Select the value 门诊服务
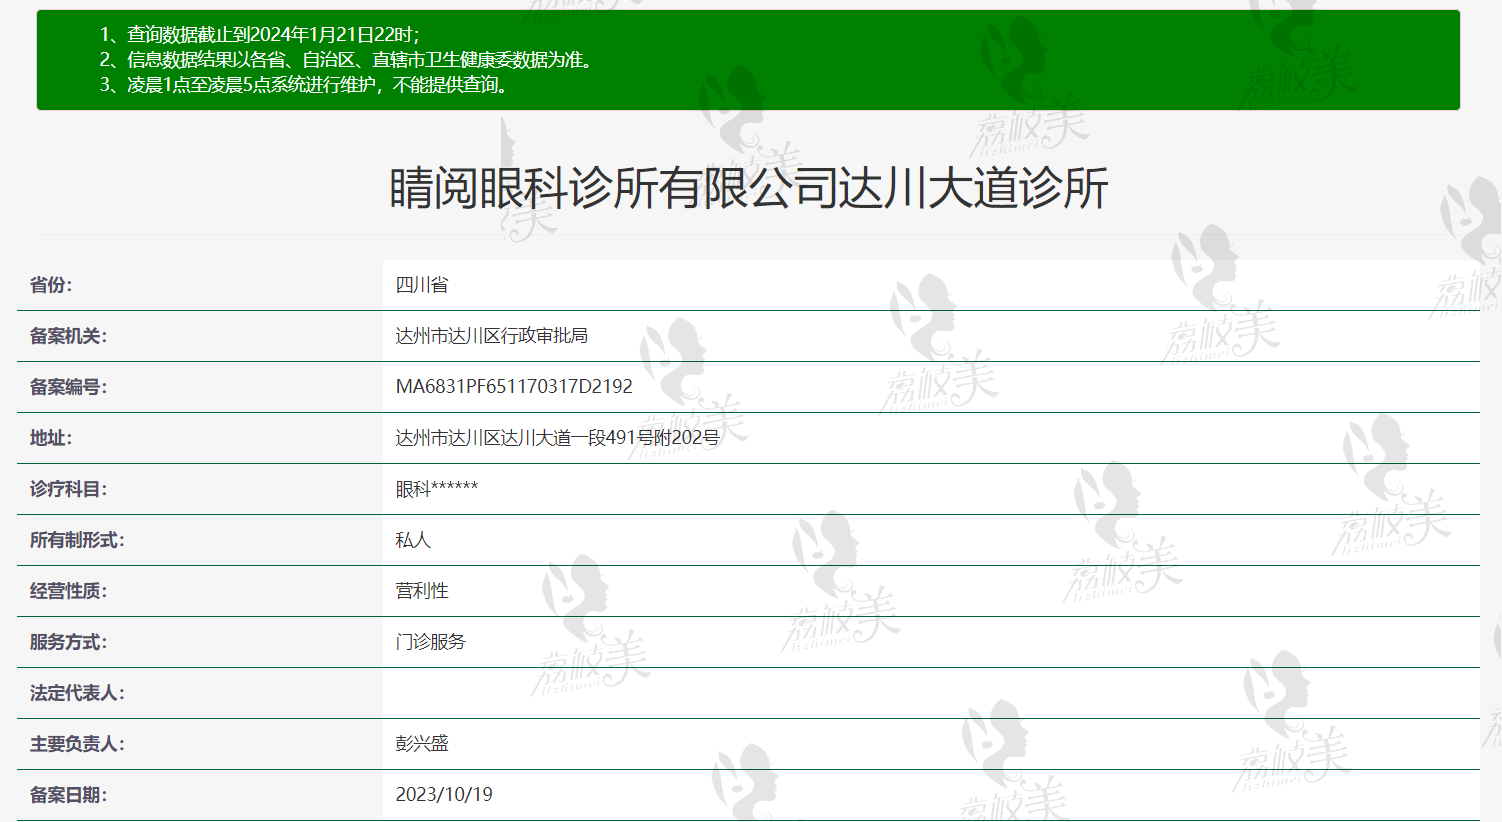The height and width of the screenshot is (822, 1502). (430, 642)
